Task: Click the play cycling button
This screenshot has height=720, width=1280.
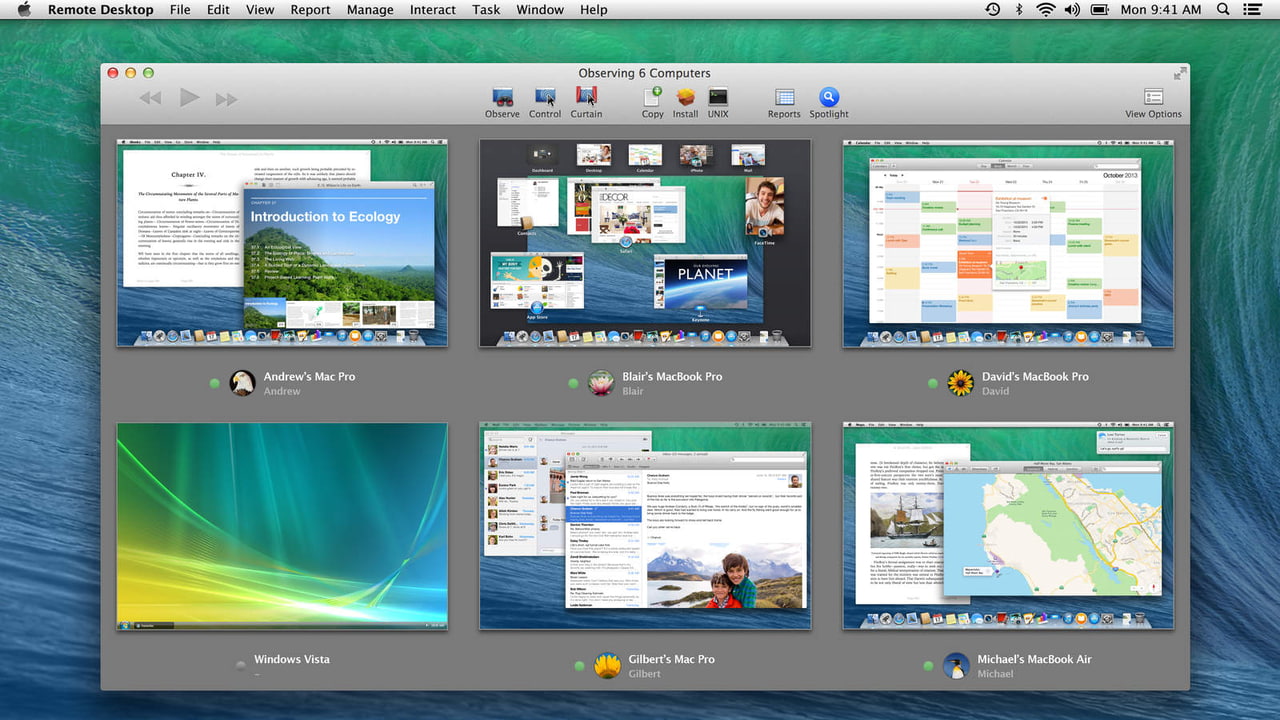Action: (x=189, y=97)
